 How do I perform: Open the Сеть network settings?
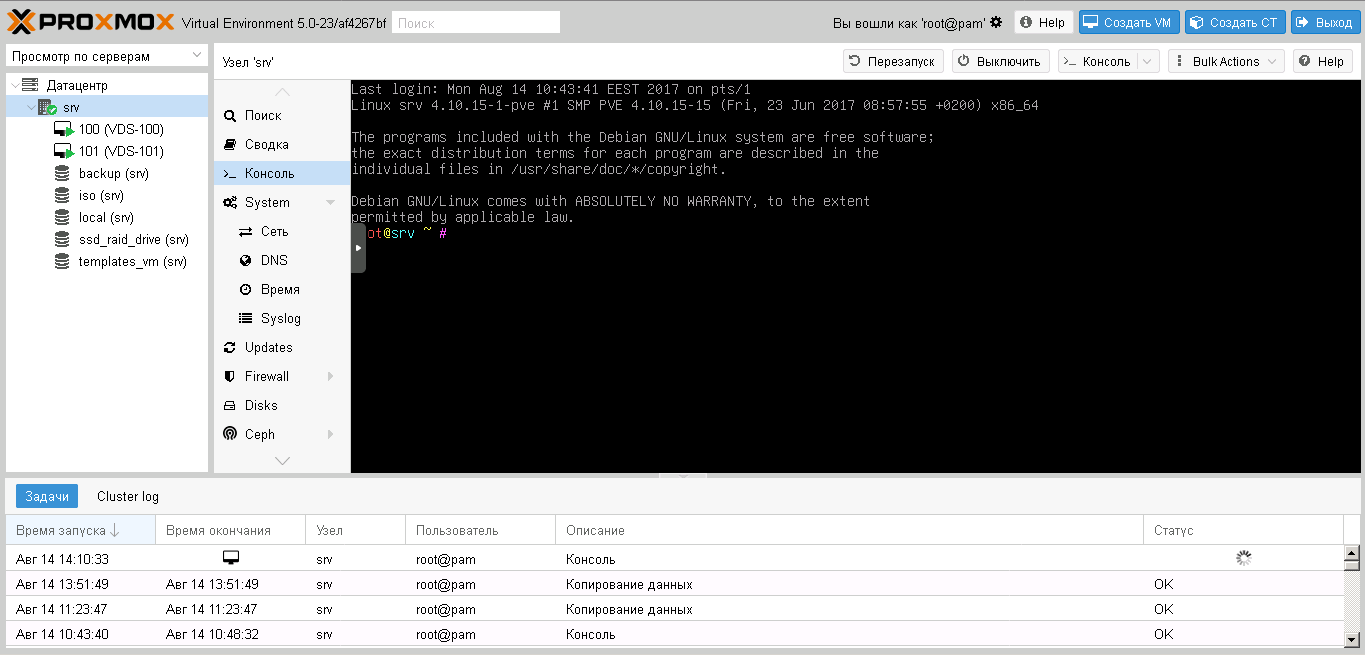pos(282,231)
